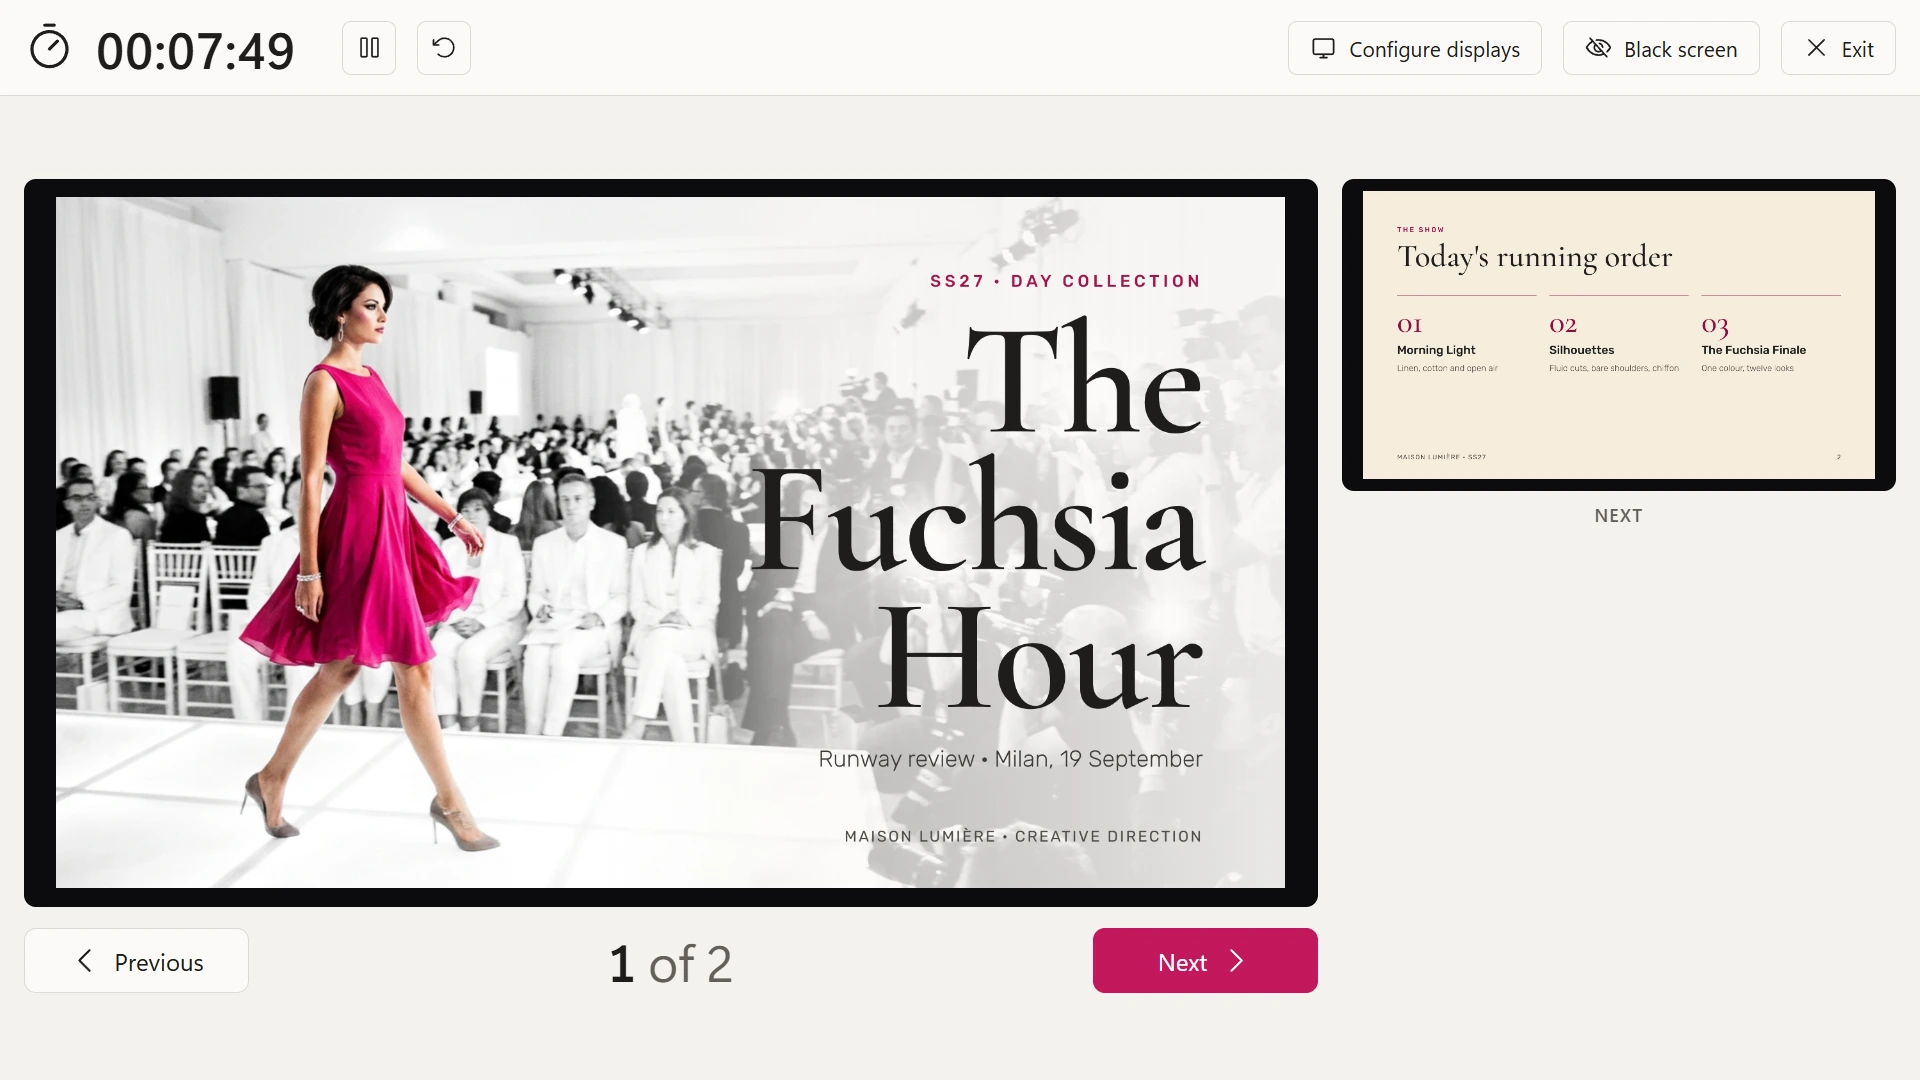Click the NEXT label under the preview
1920x1080 pixels.
tap(1618, 516)
